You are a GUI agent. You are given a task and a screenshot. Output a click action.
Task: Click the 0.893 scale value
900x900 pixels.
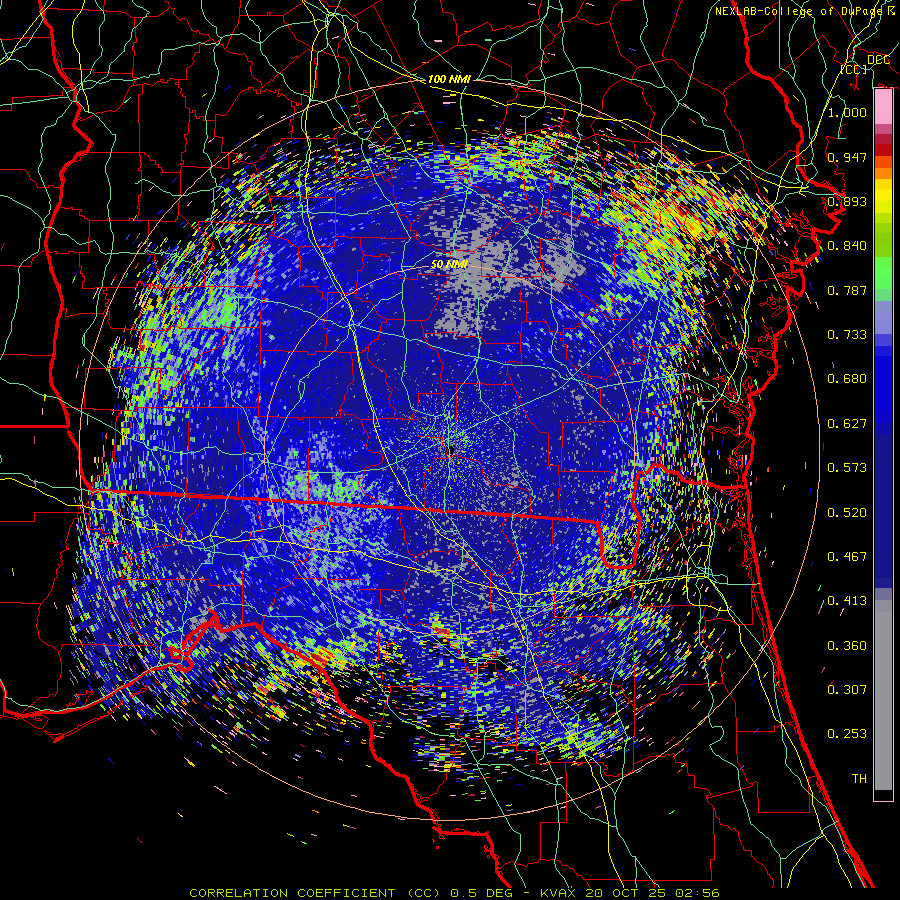847,201
